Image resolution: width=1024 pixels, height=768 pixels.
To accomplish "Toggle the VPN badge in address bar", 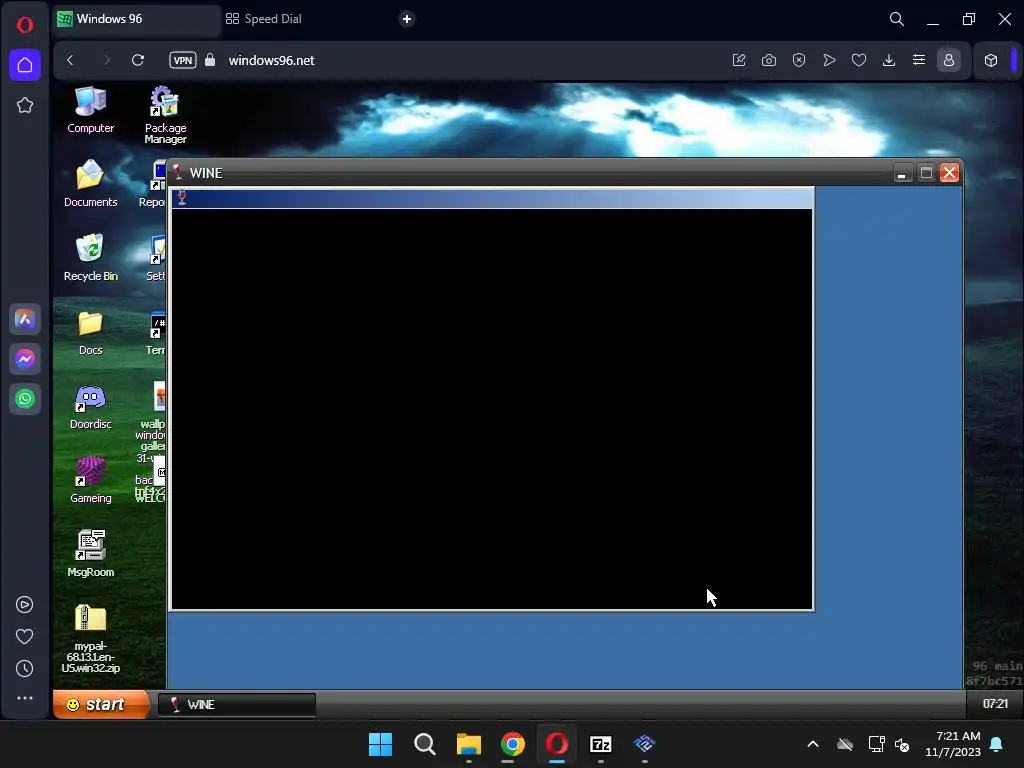I will [183, 60].
